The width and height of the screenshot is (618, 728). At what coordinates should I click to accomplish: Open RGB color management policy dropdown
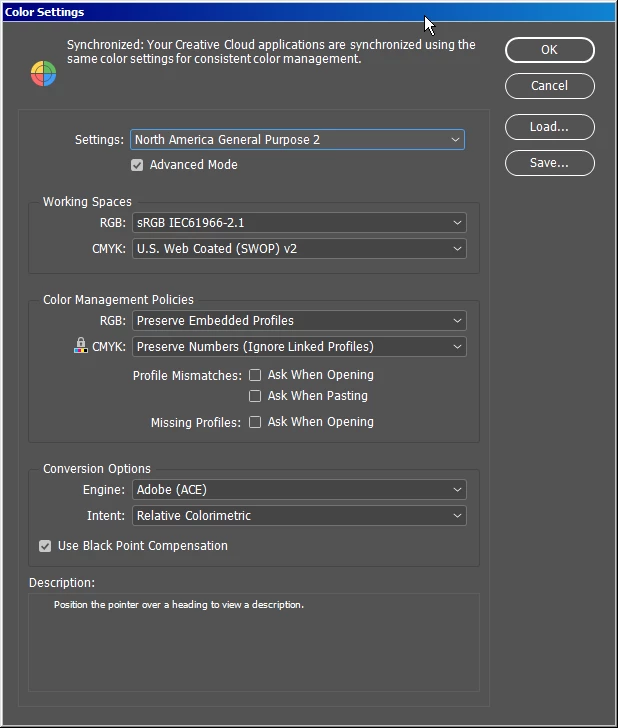tap(299, 321)
